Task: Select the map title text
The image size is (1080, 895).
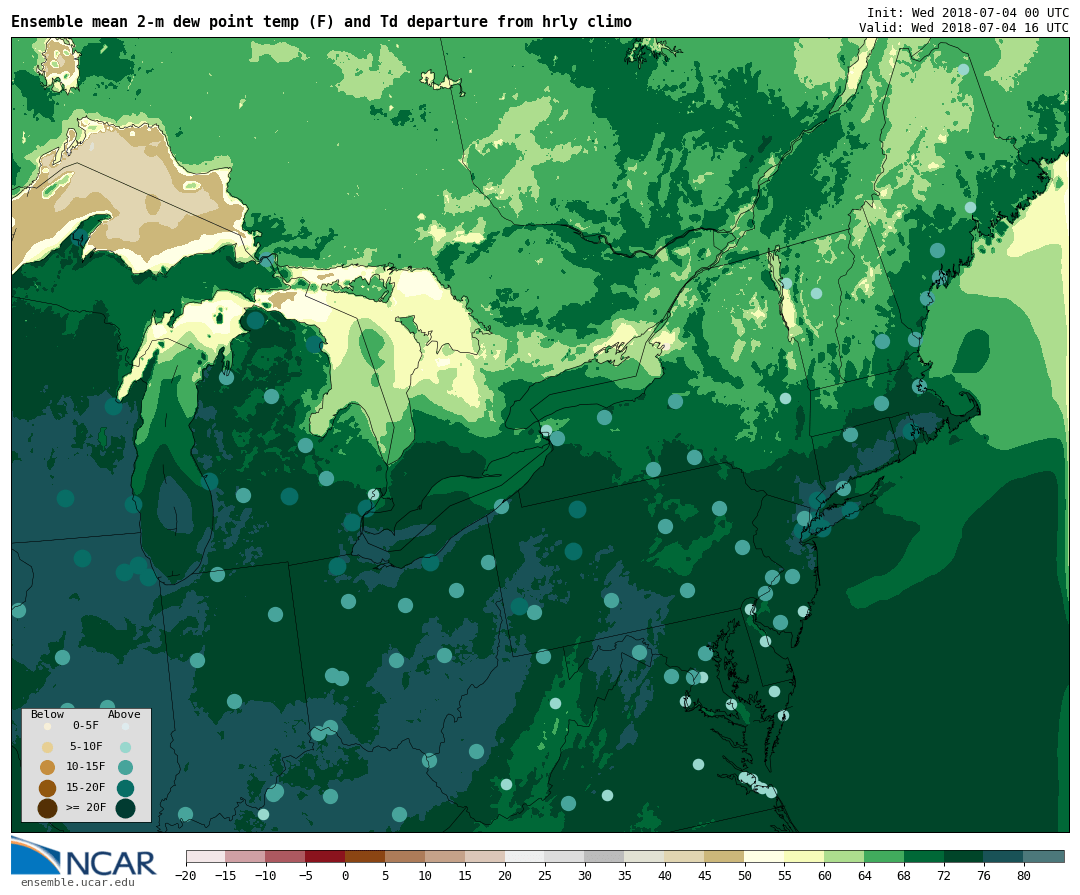Action: (321, 21)
